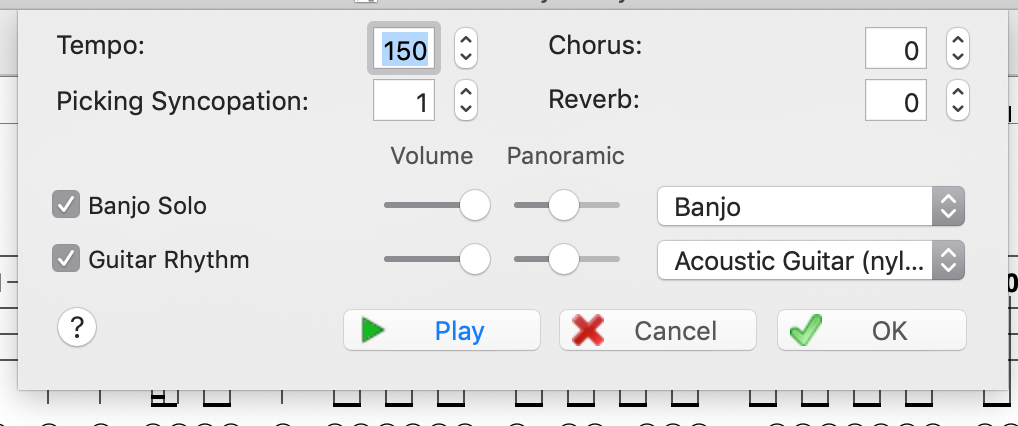Increase the Chorus value with its stepper
The height and width of the screenshot is (426, 1018).
tap(958, 40)
